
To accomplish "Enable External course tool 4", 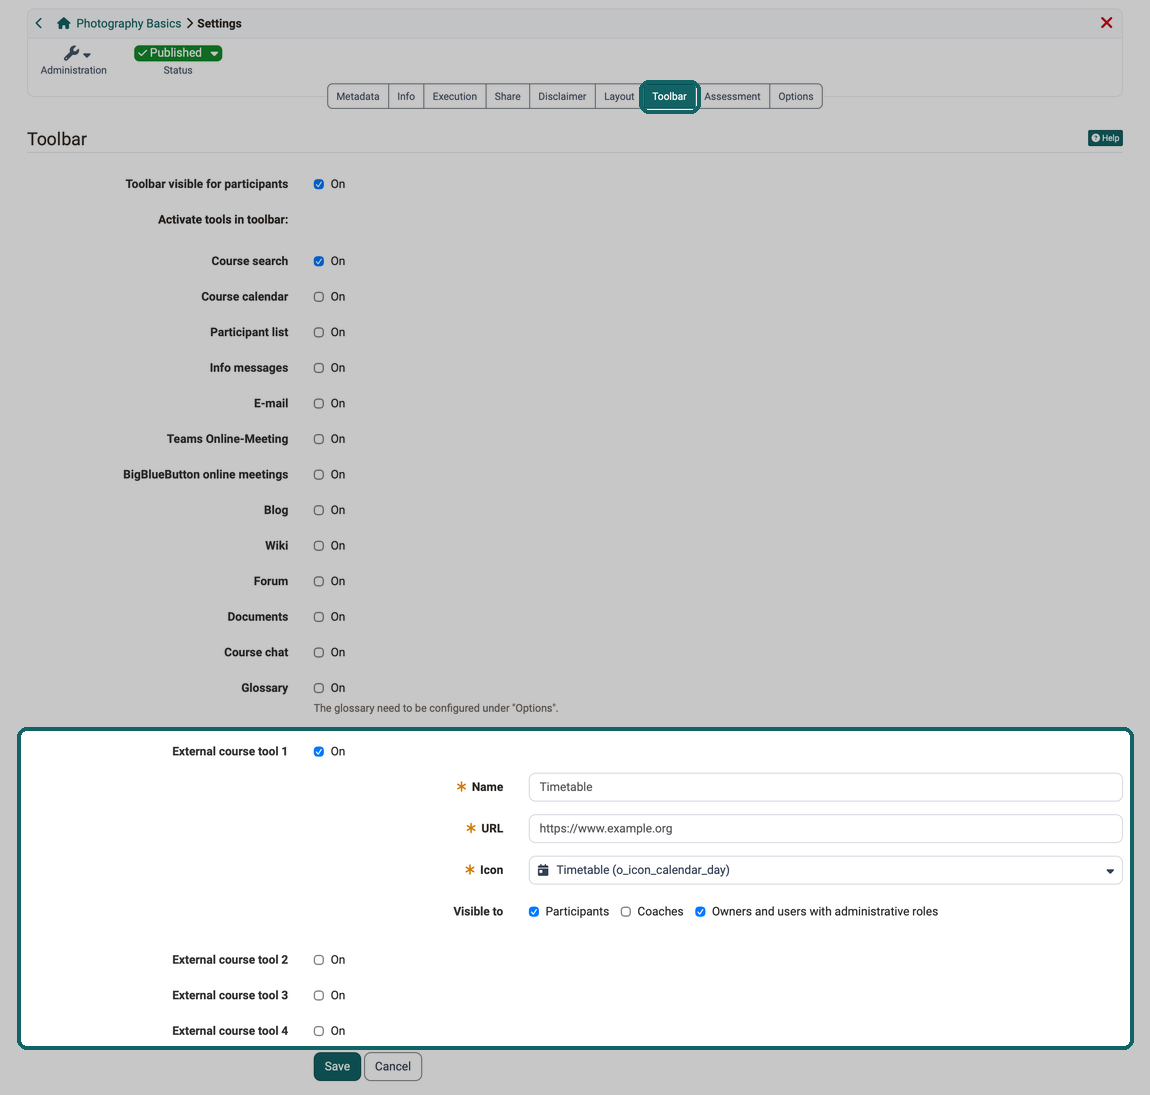I will pyautogui.click(x=319, y=1031).
